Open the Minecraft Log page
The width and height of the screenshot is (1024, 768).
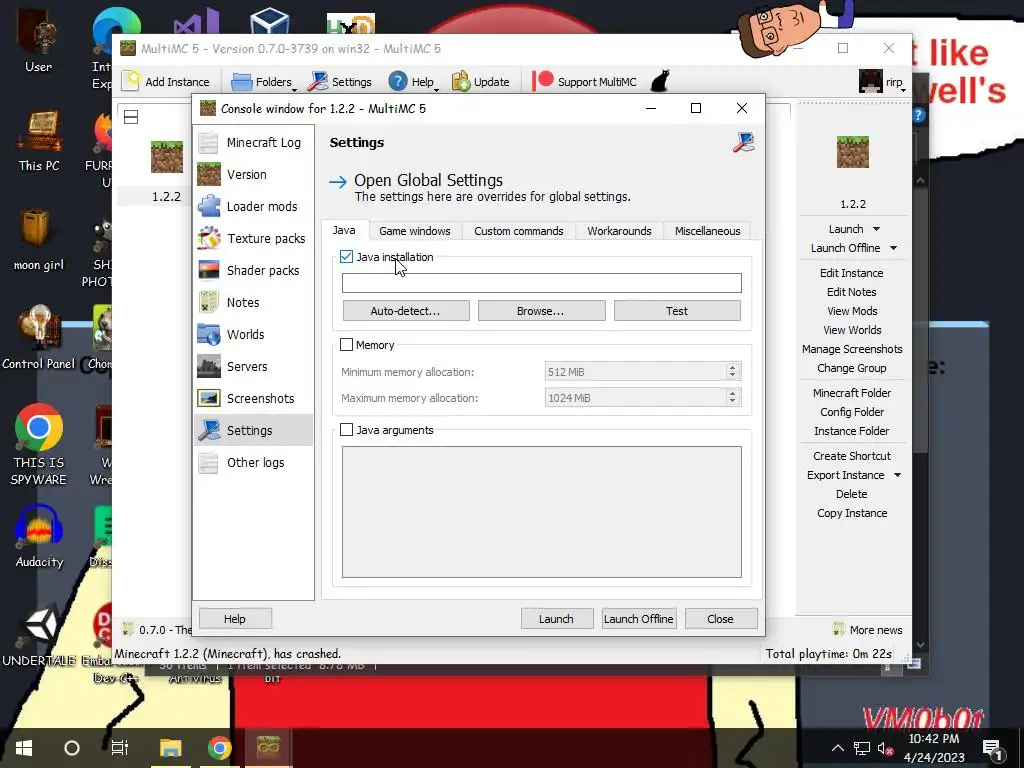[x=253, y=142]
